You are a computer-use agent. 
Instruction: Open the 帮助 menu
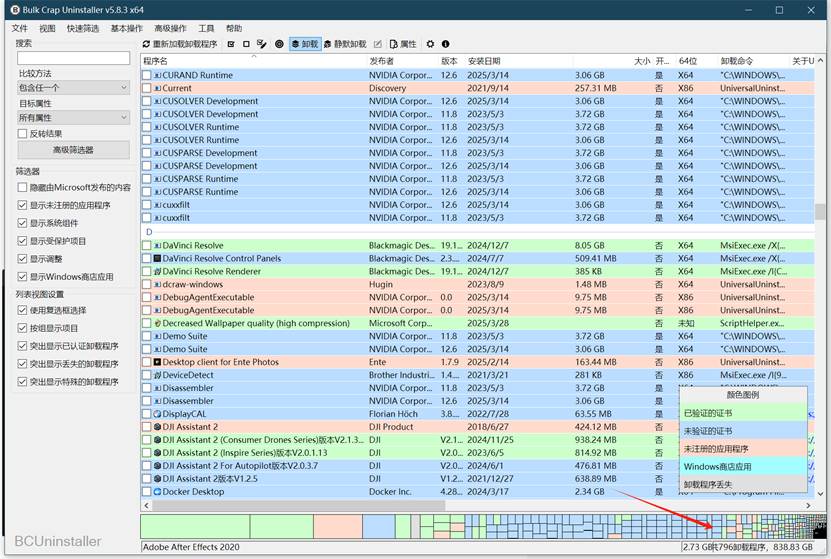234,28
